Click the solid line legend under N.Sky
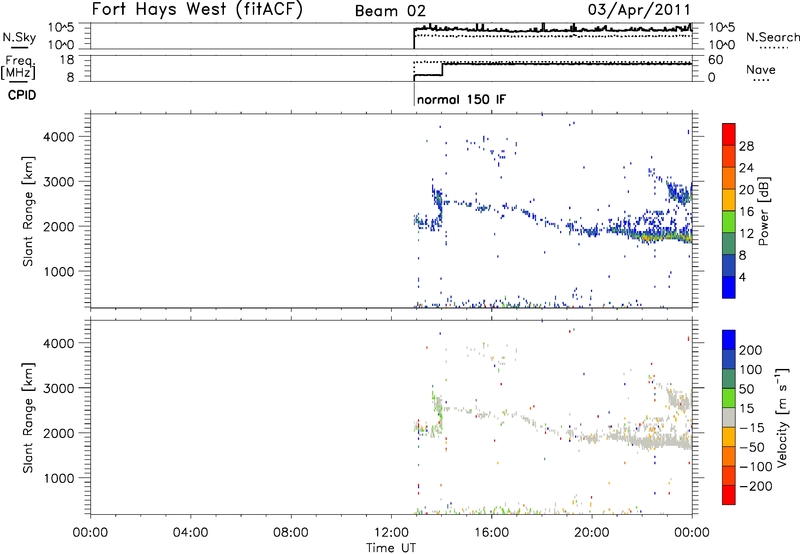This screenshot has width=800, height=554. (19, 47)
